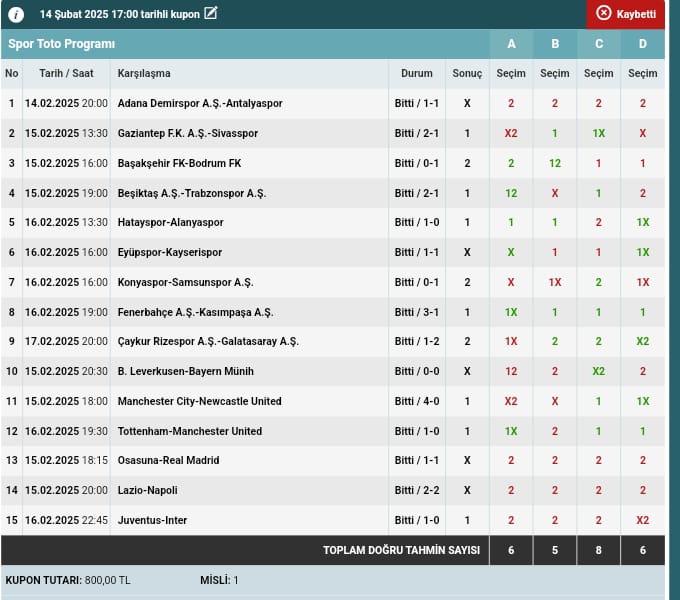Click the Sonuç column header
This screenshot has width=680, height=600.
(467, 74)
